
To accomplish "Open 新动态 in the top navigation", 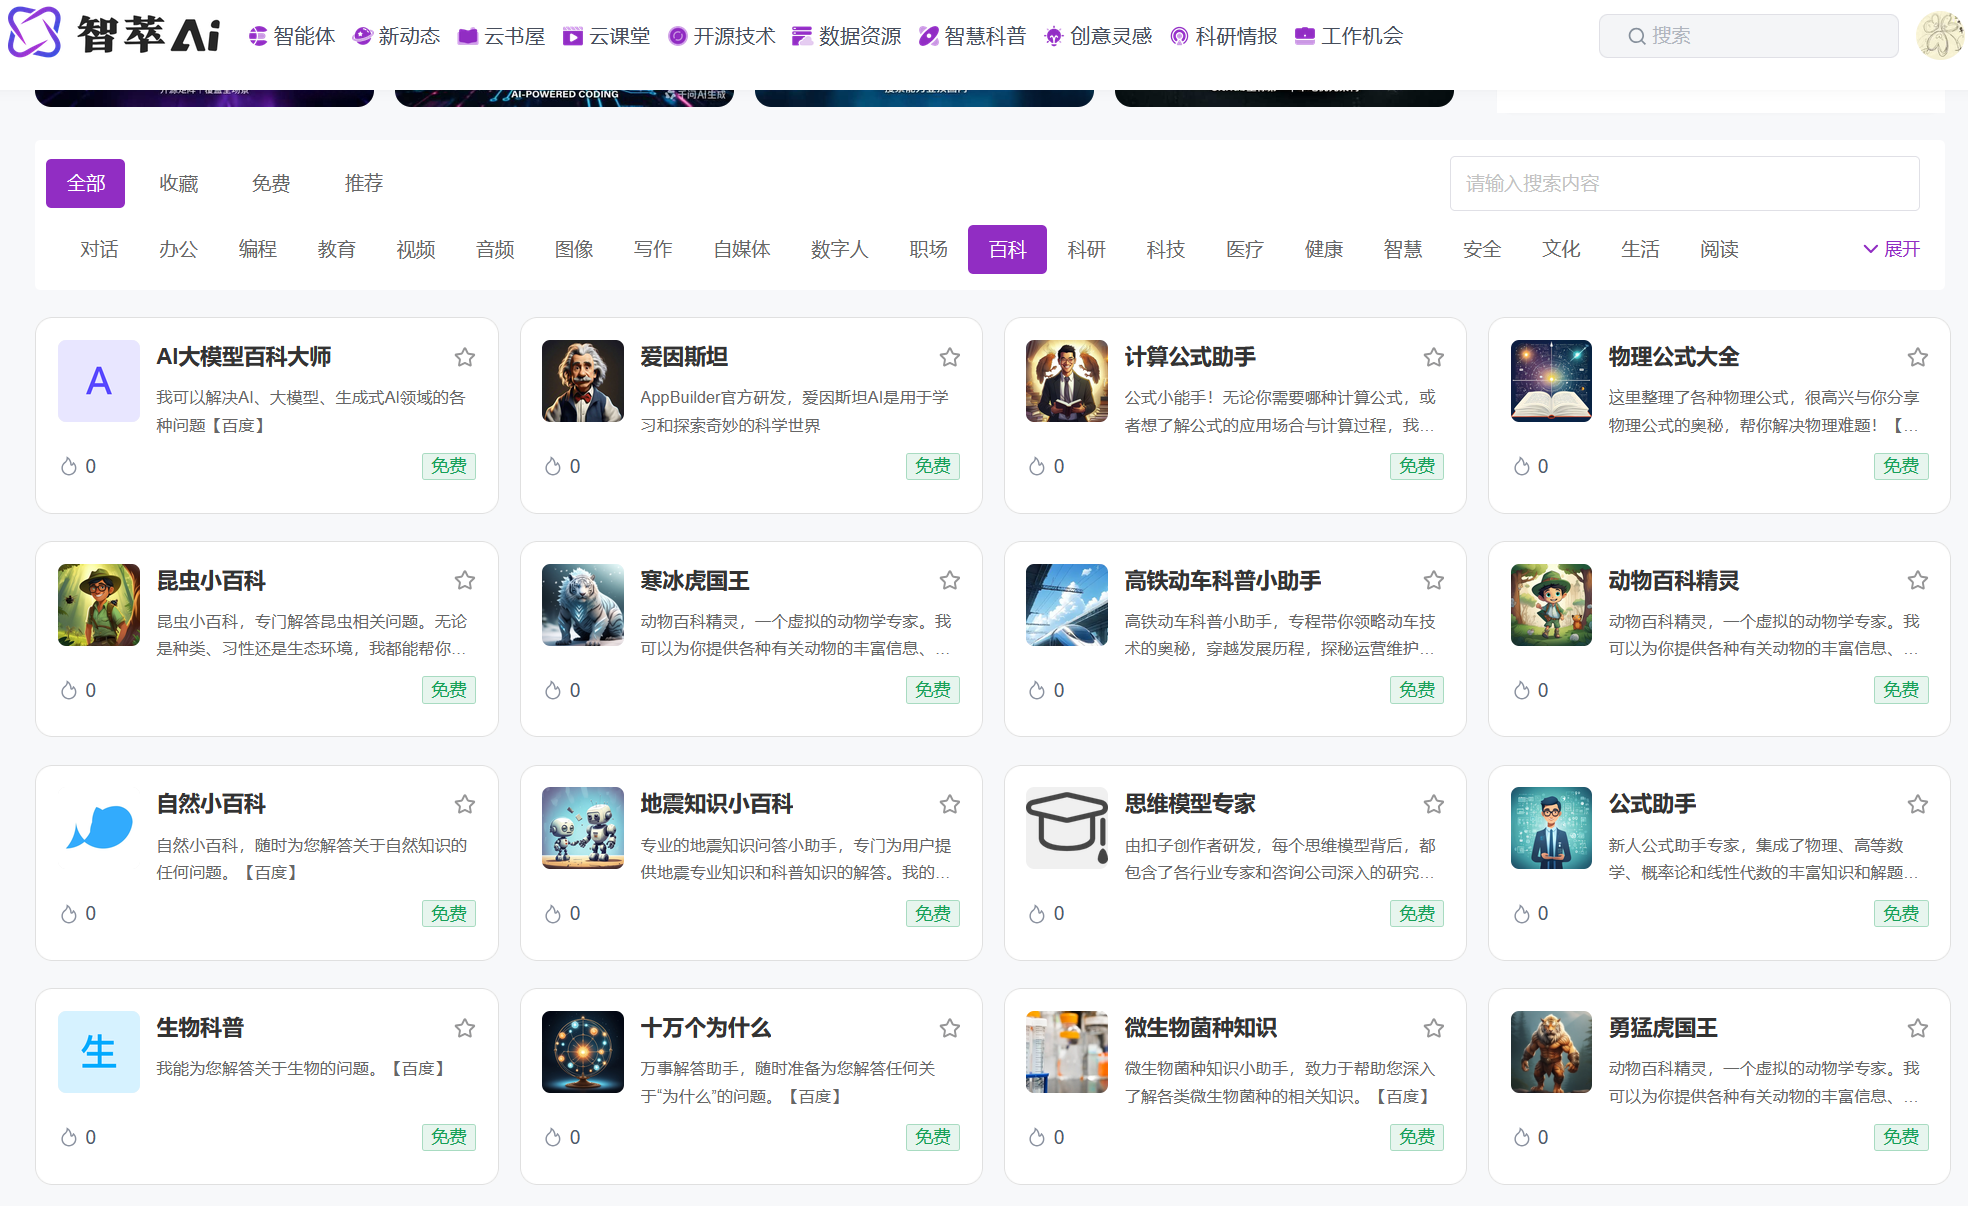I will pyautogui.click(x=397, y=36).
